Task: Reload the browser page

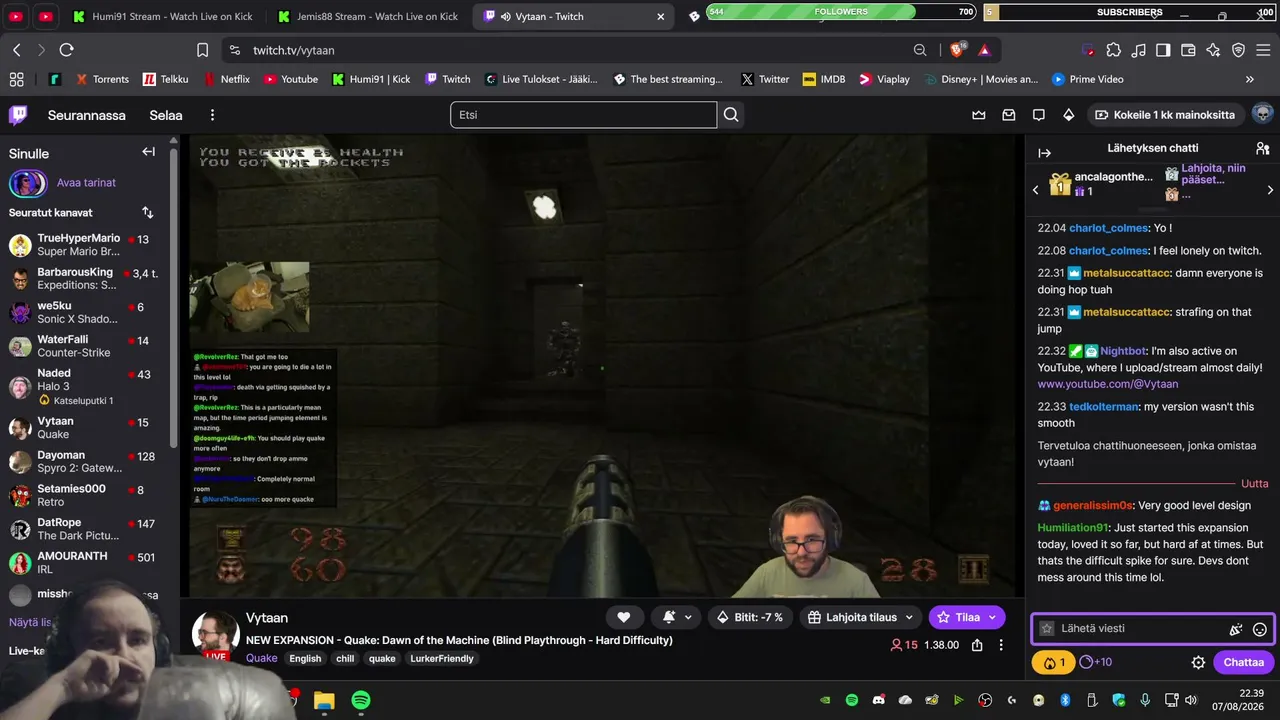Action: point(67,50)
